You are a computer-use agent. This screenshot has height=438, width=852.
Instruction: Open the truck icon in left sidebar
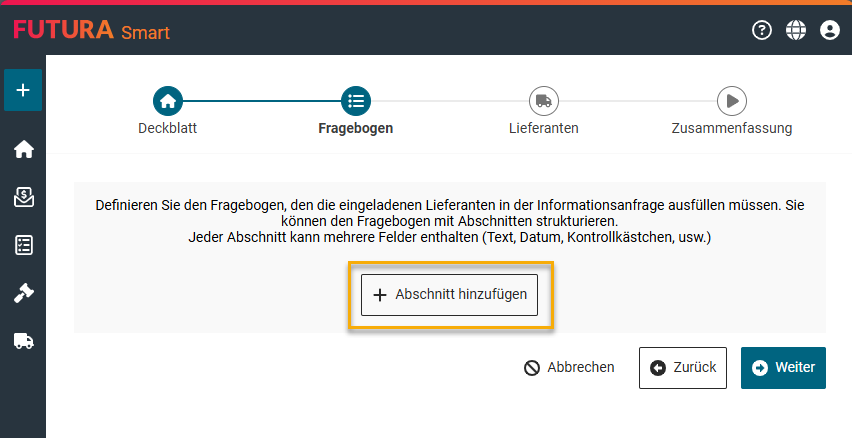click(x=23, y=341)
